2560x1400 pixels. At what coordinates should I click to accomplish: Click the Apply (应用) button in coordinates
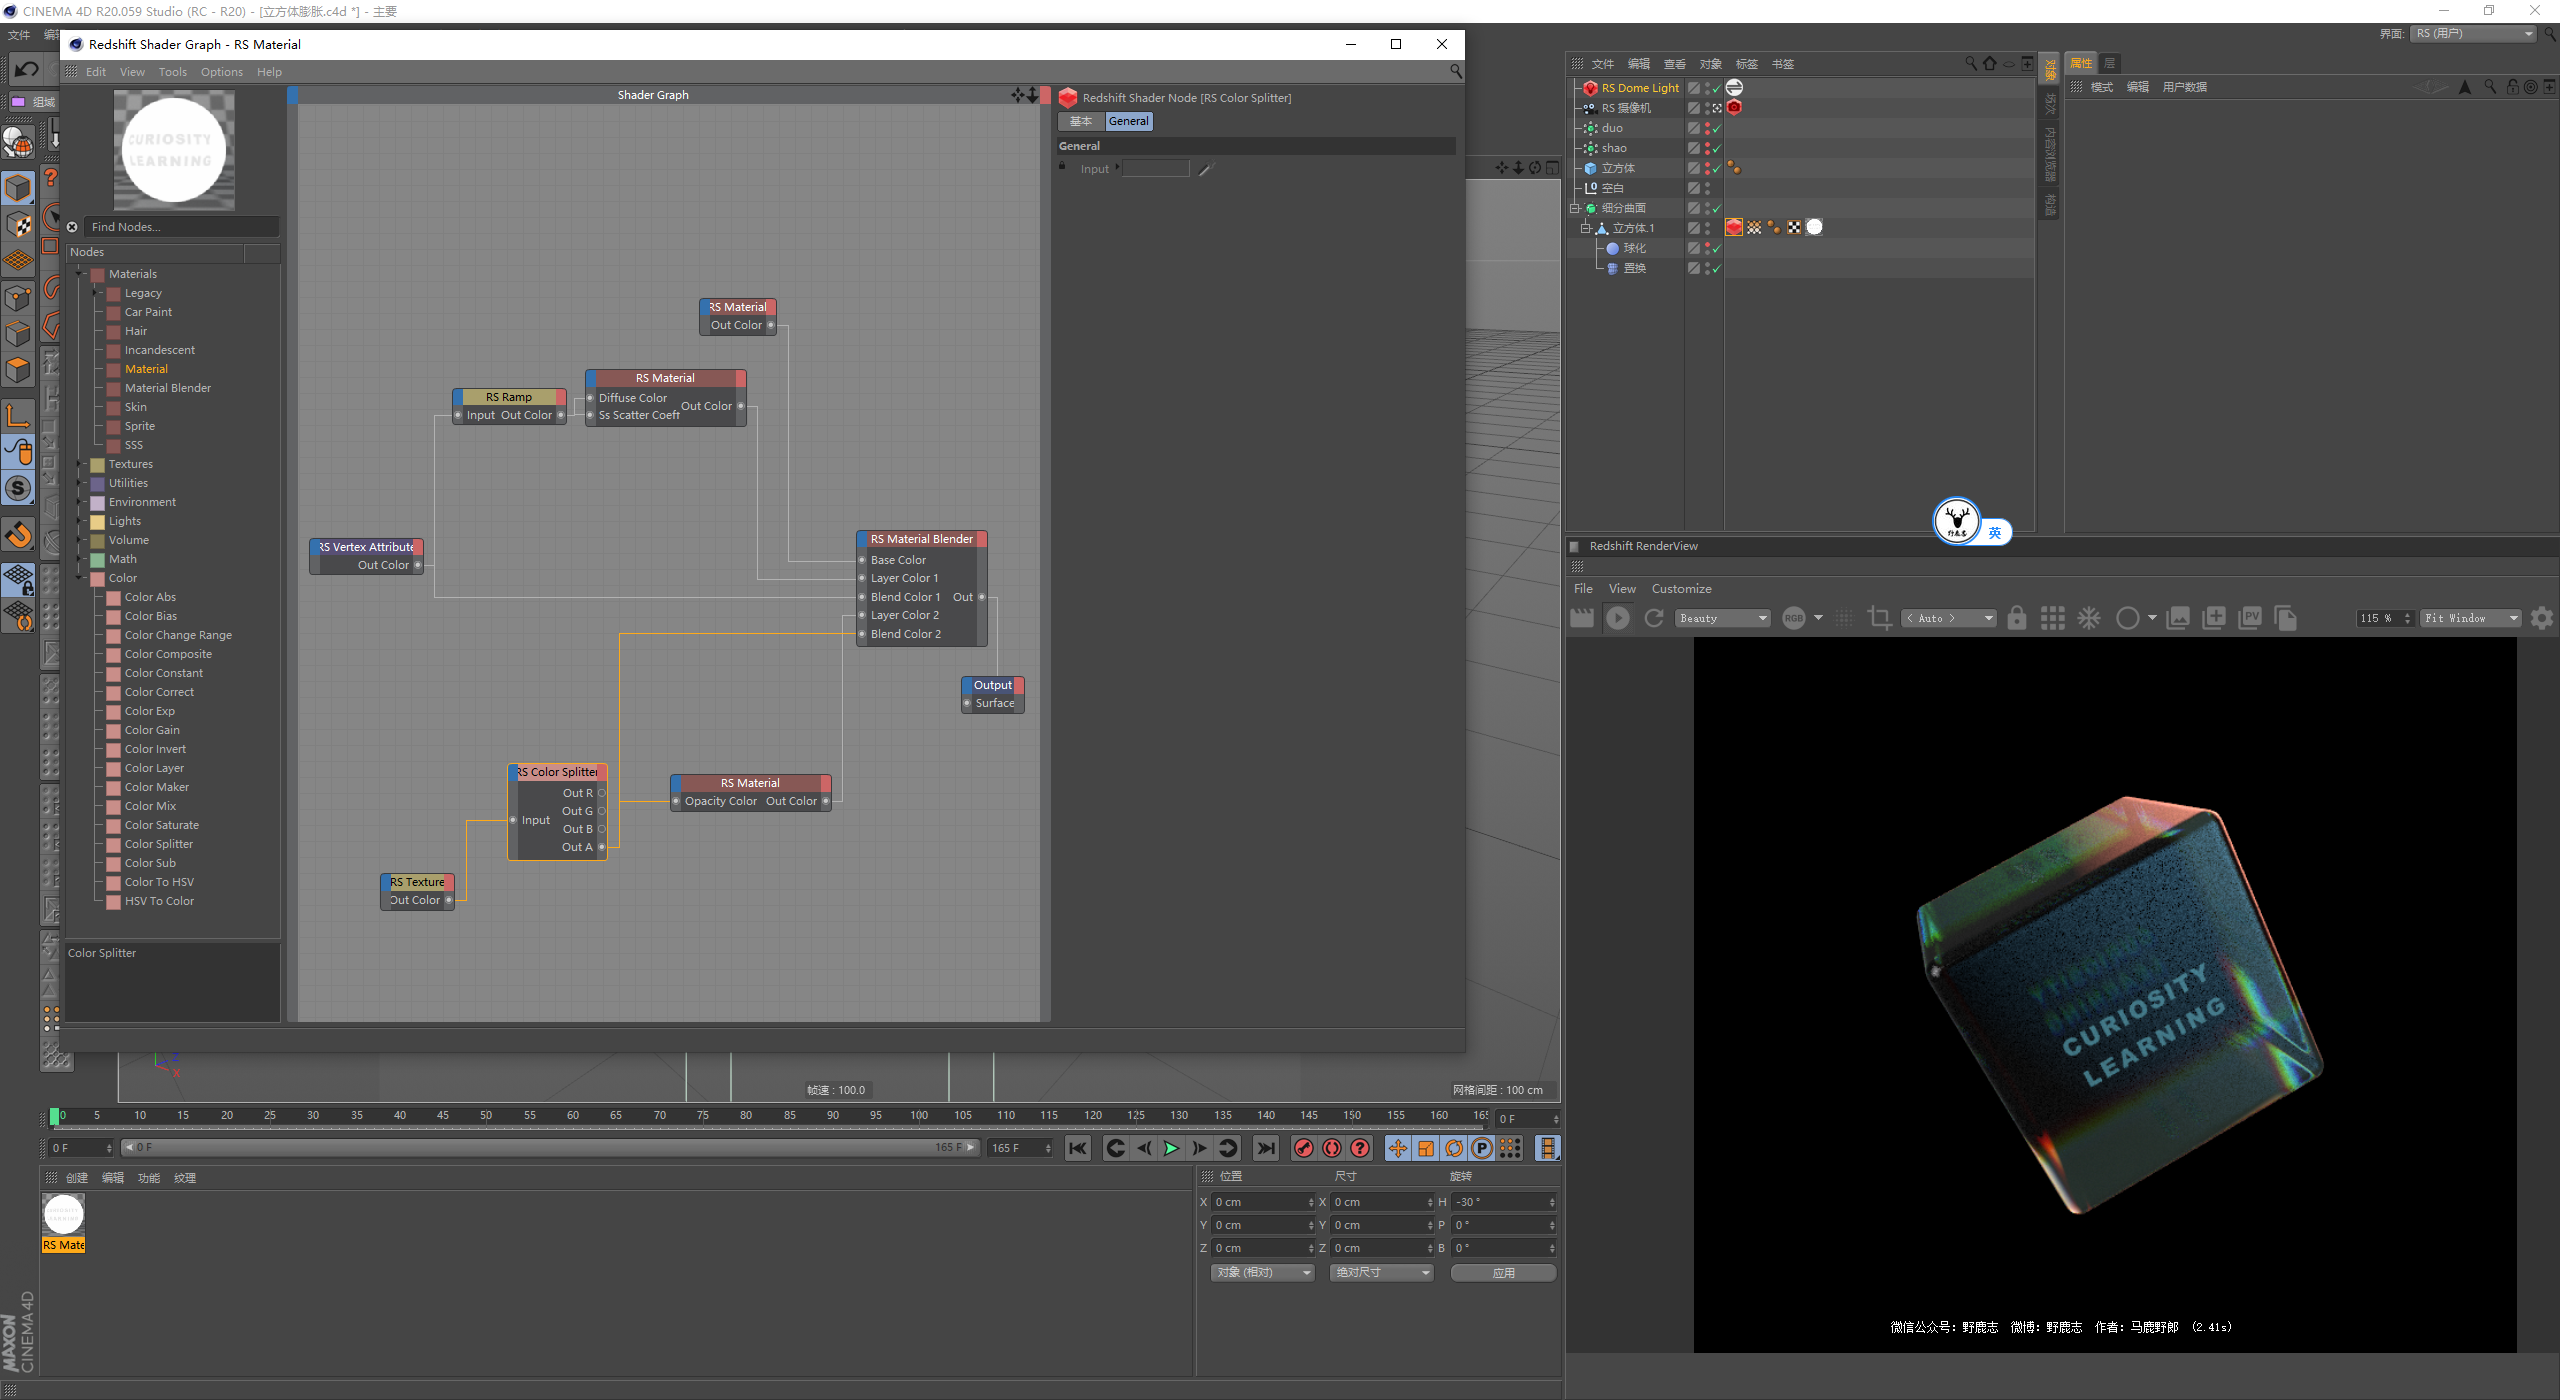tap(1503, 1272)
